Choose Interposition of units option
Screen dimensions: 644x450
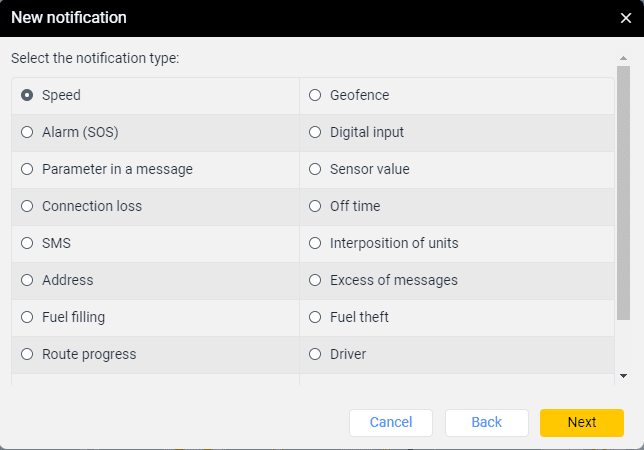[x=315, y=243]
